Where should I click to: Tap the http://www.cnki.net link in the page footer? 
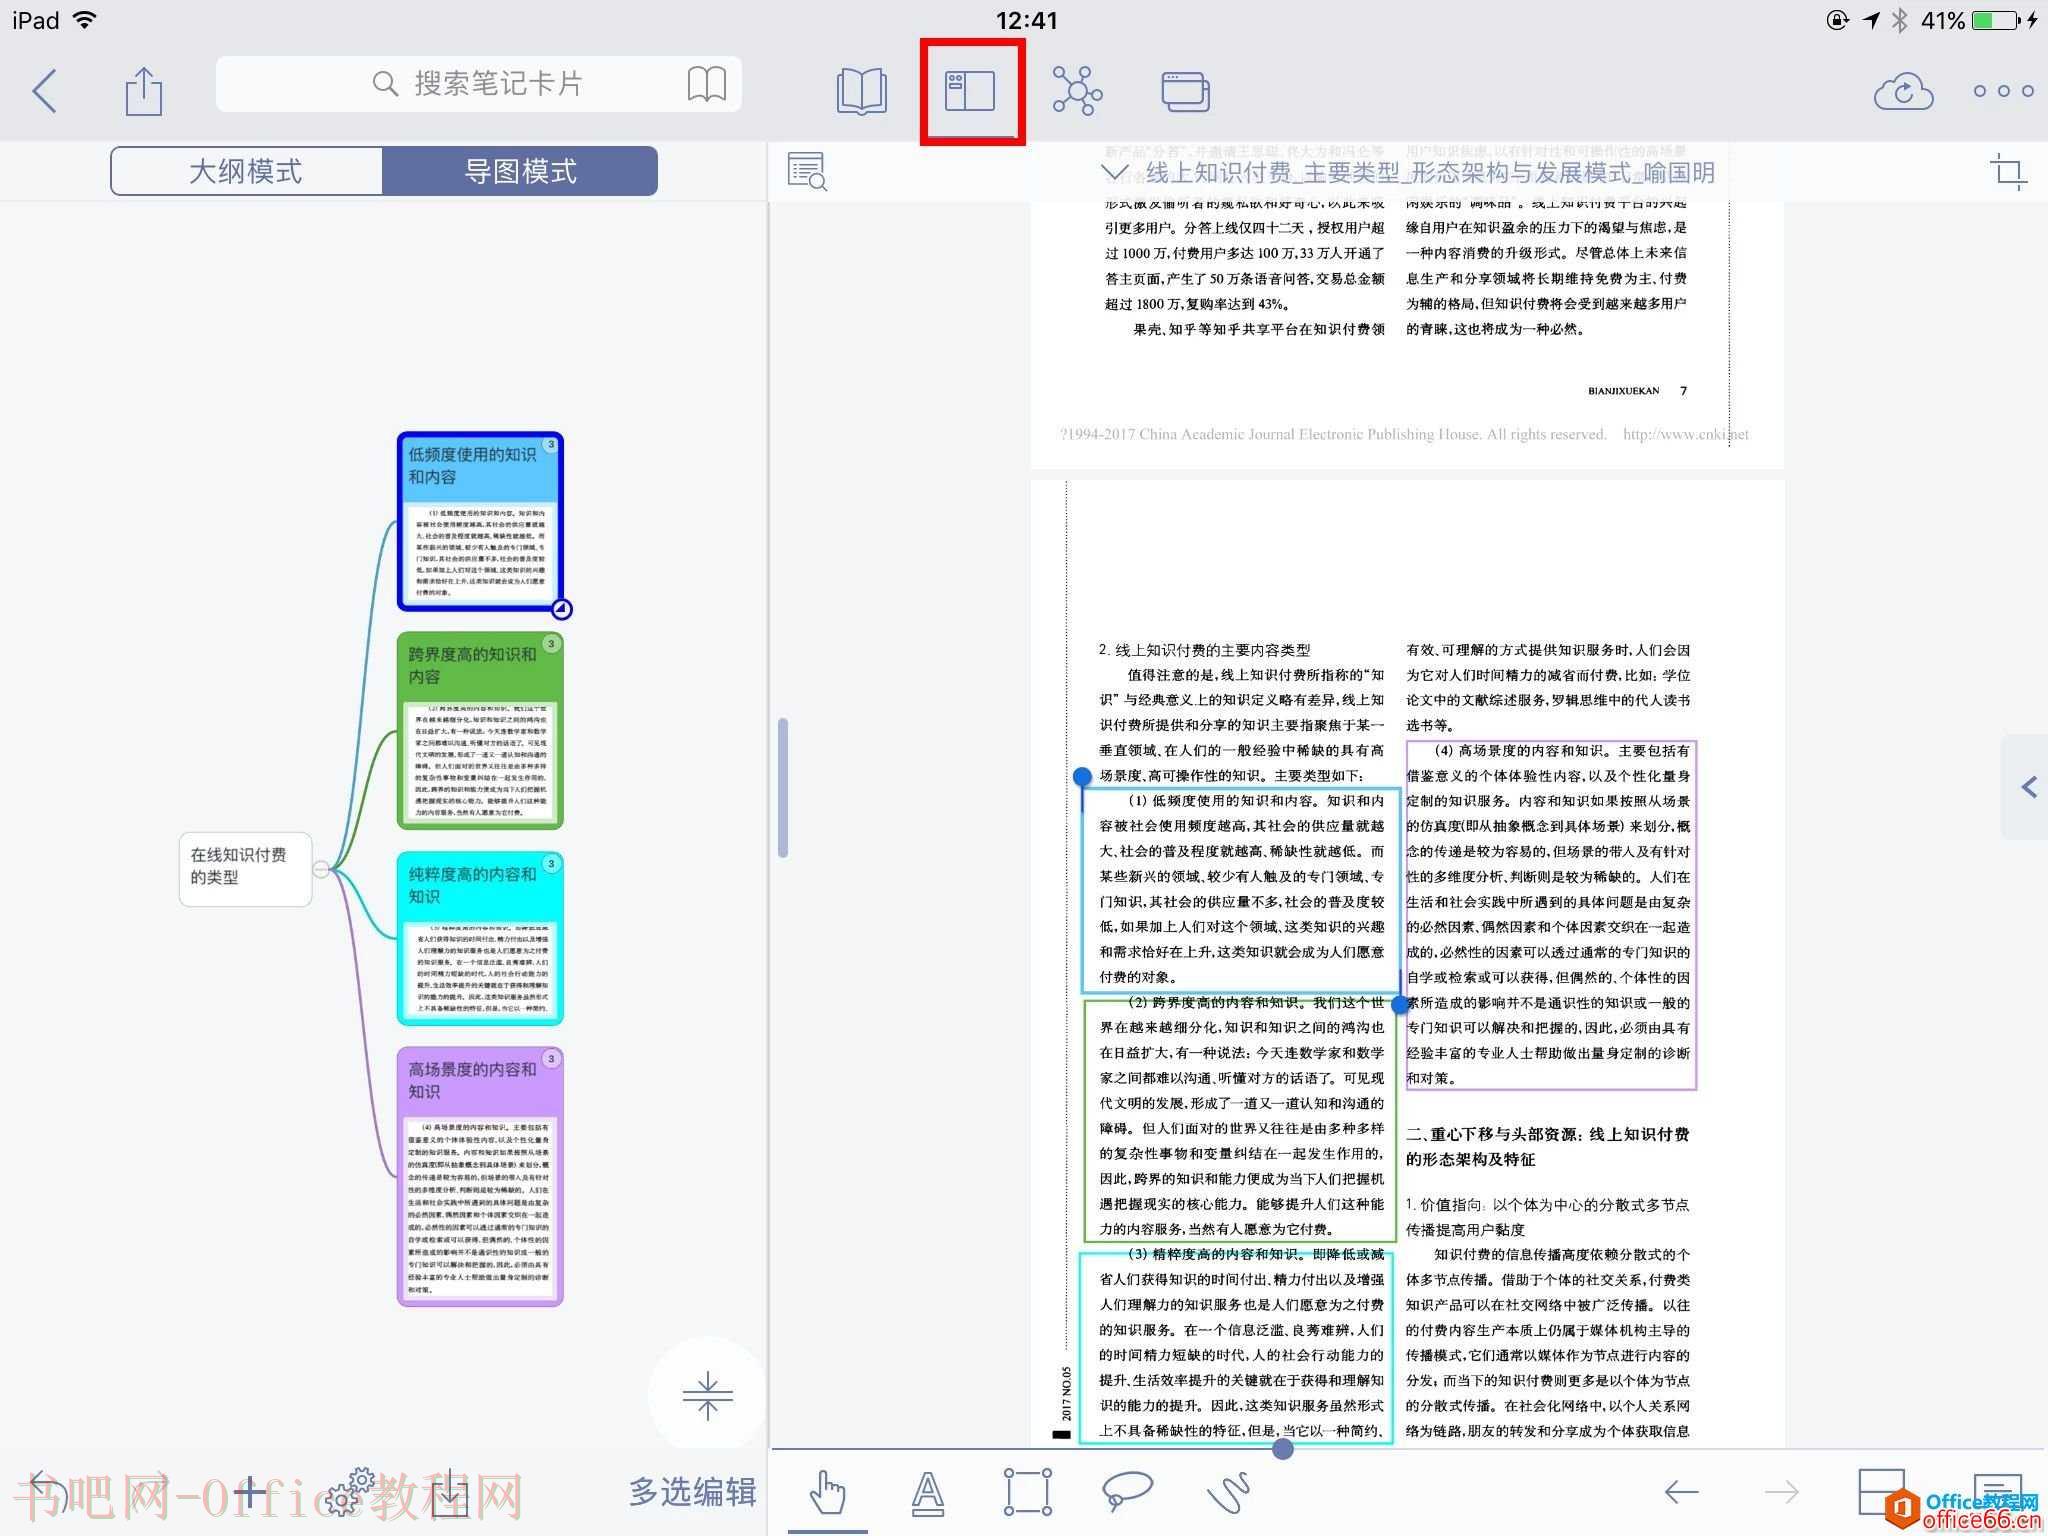[1686, 434]
